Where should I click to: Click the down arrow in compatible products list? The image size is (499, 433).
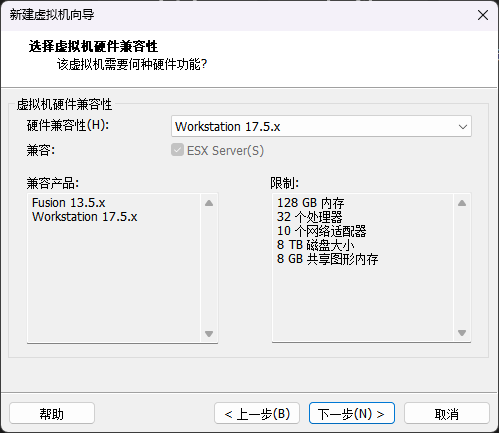tap(209, 334)
